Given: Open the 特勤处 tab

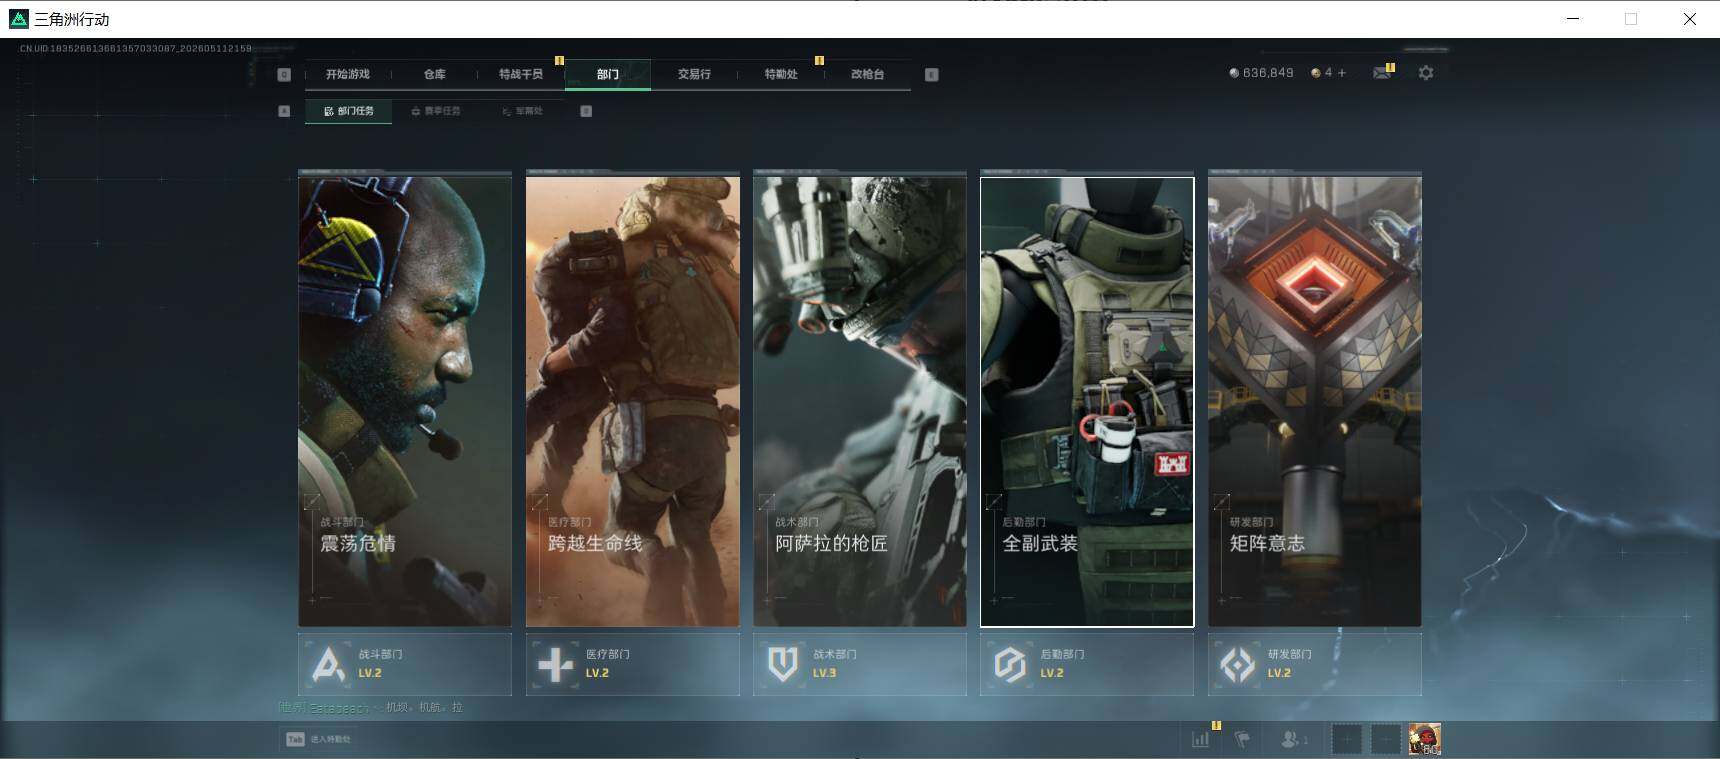Looking at the screenshot, I should [x=781, y=74].
